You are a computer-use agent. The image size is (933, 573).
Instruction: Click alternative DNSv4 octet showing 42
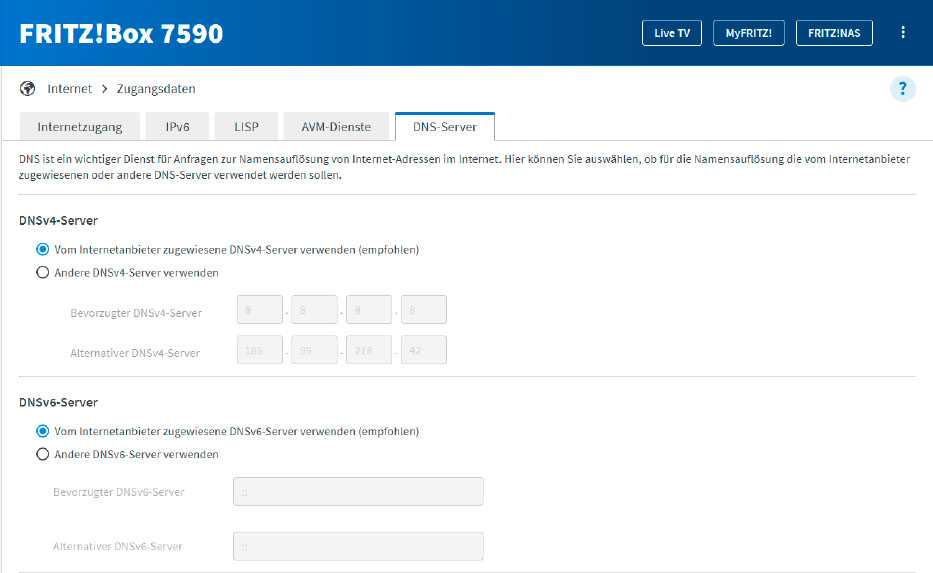[x=424, y=350]
